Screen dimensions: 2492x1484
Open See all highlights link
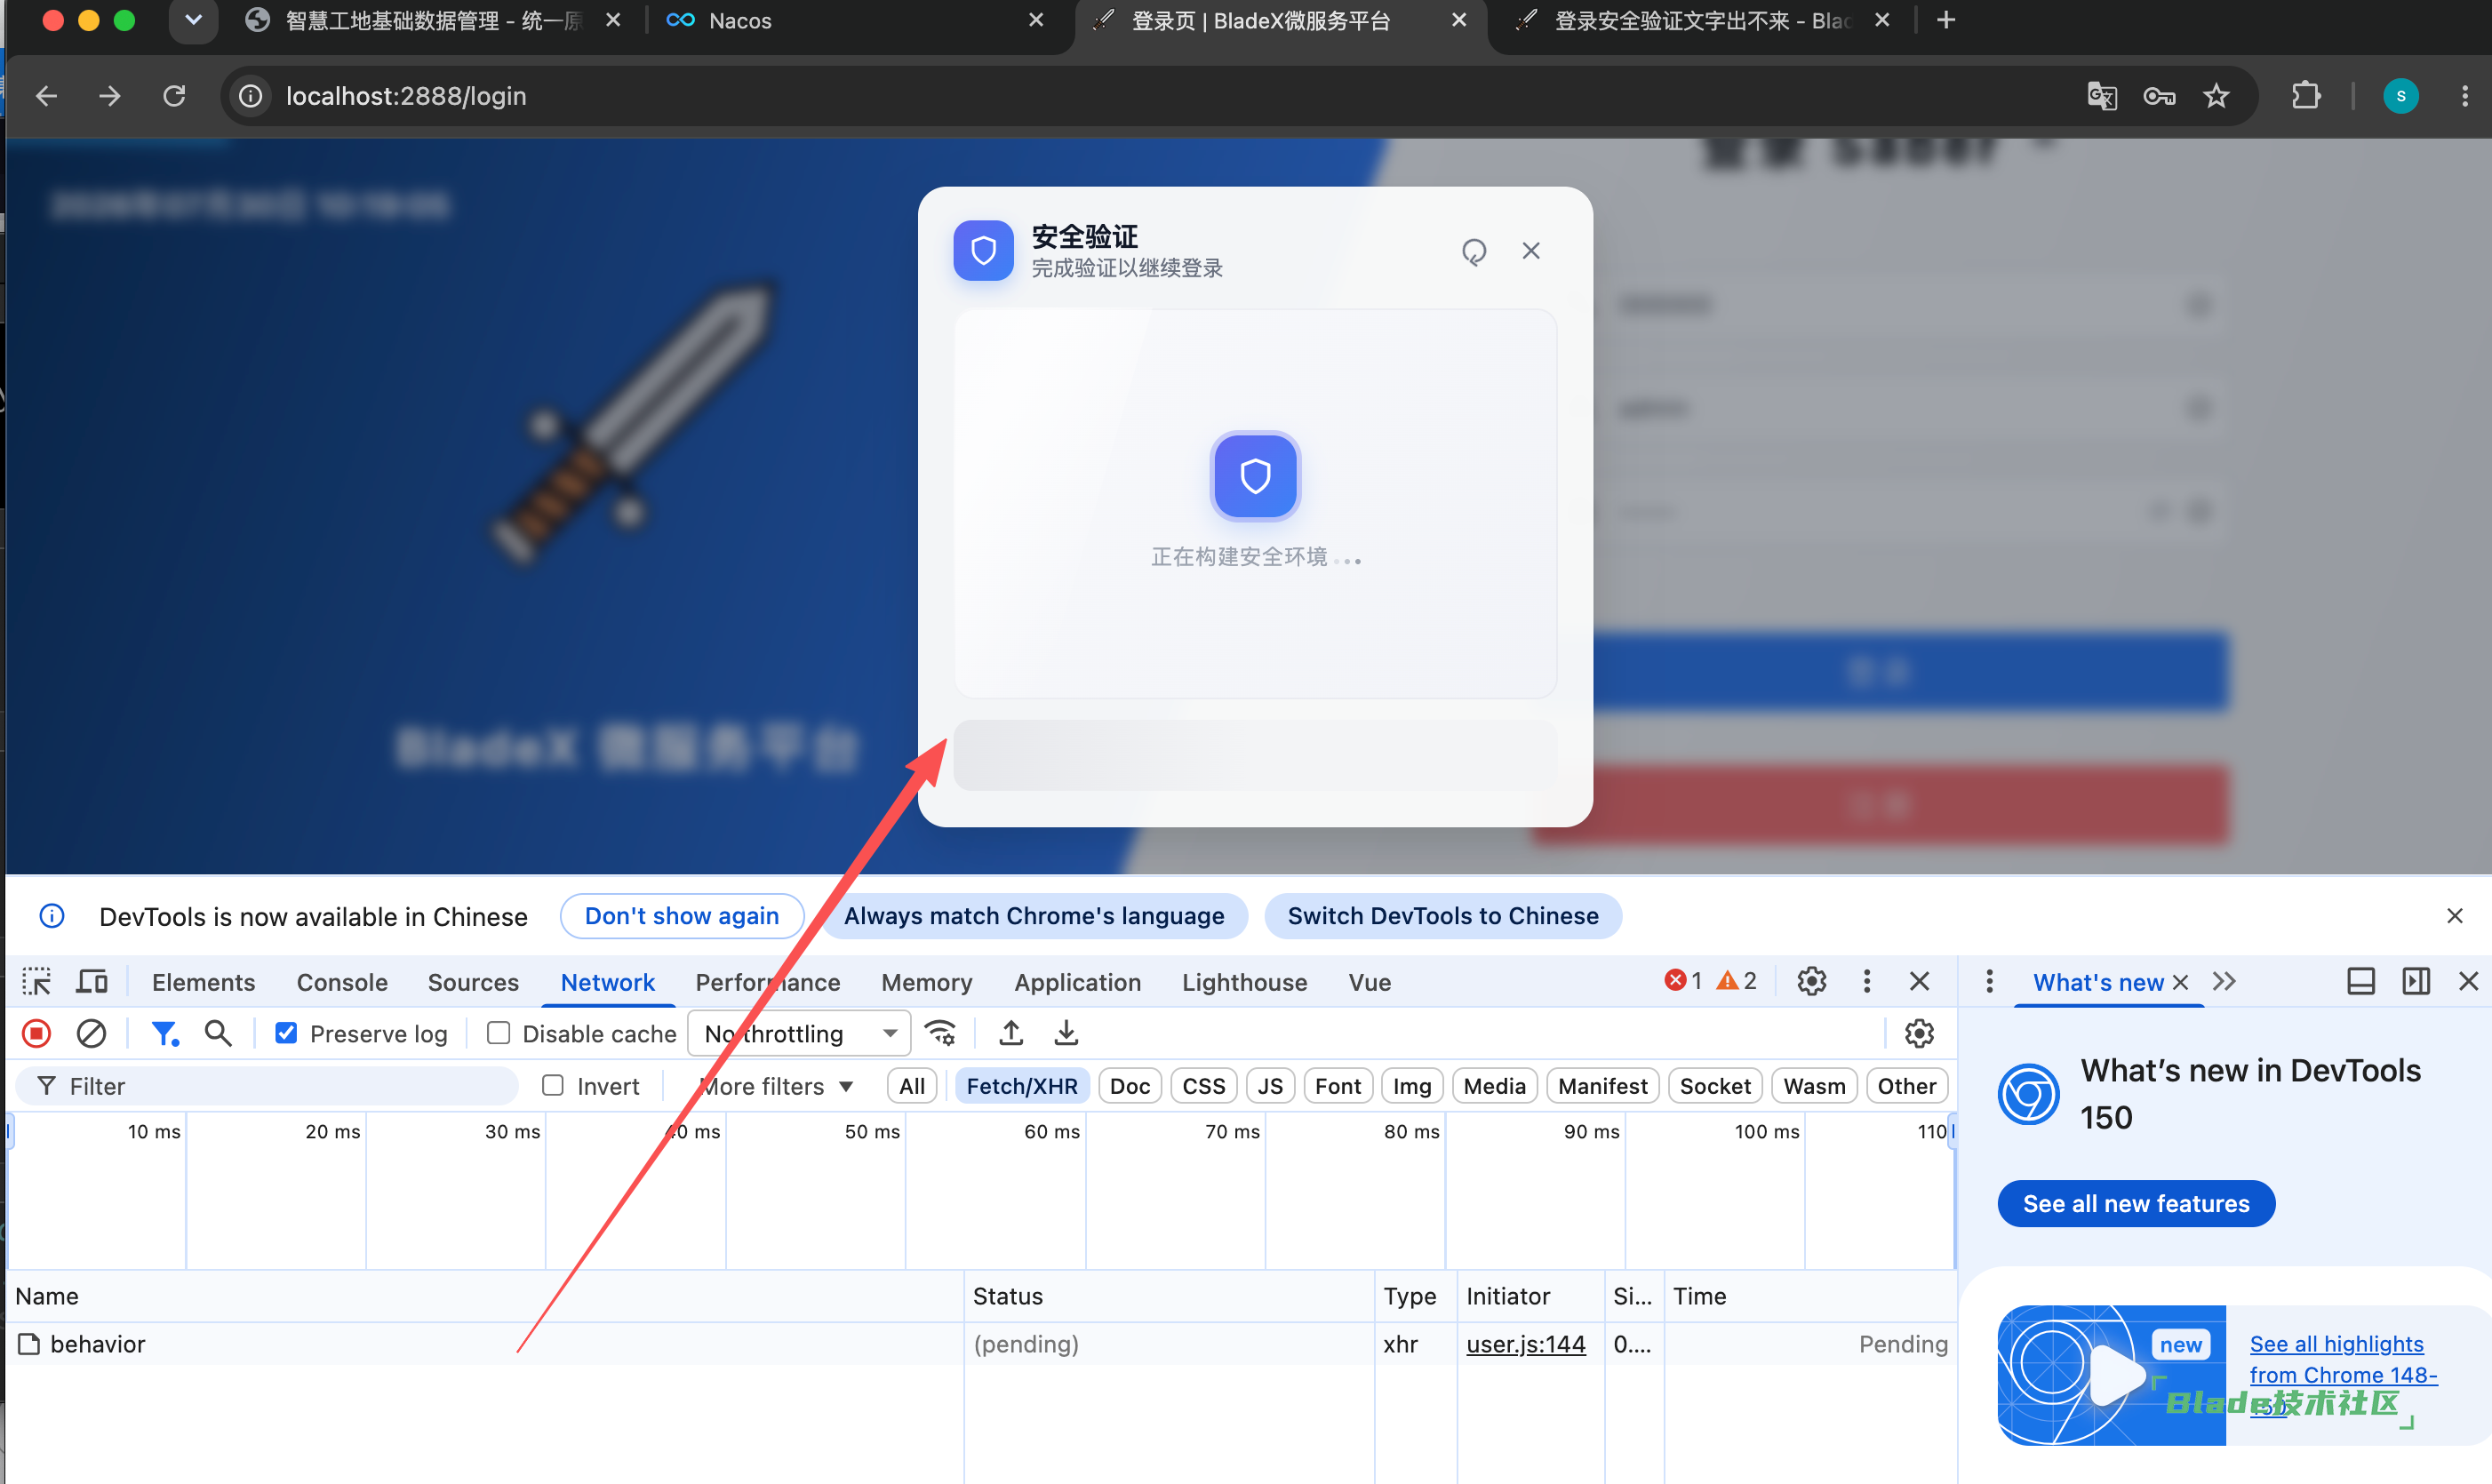click(x=2343, y=1375)
